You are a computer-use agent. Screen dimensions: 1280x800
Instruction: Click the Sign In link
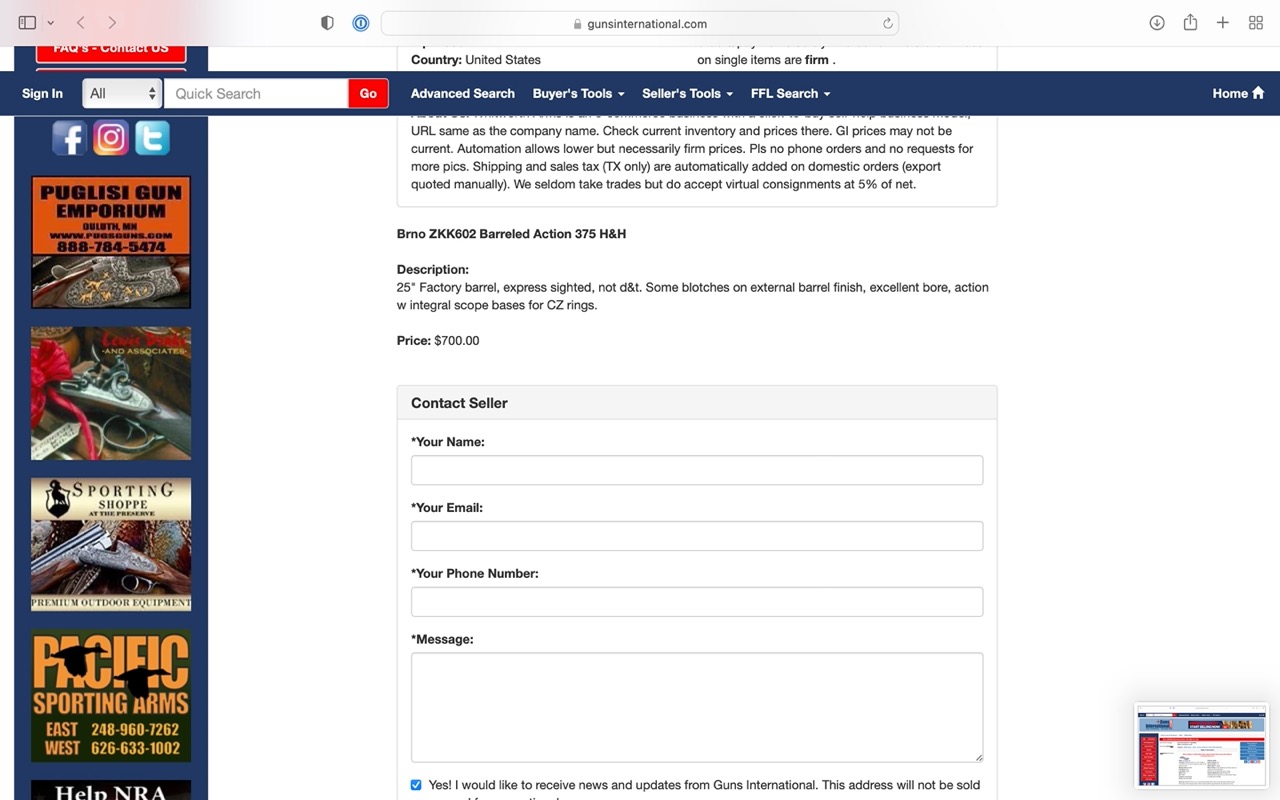coord(42,93)
